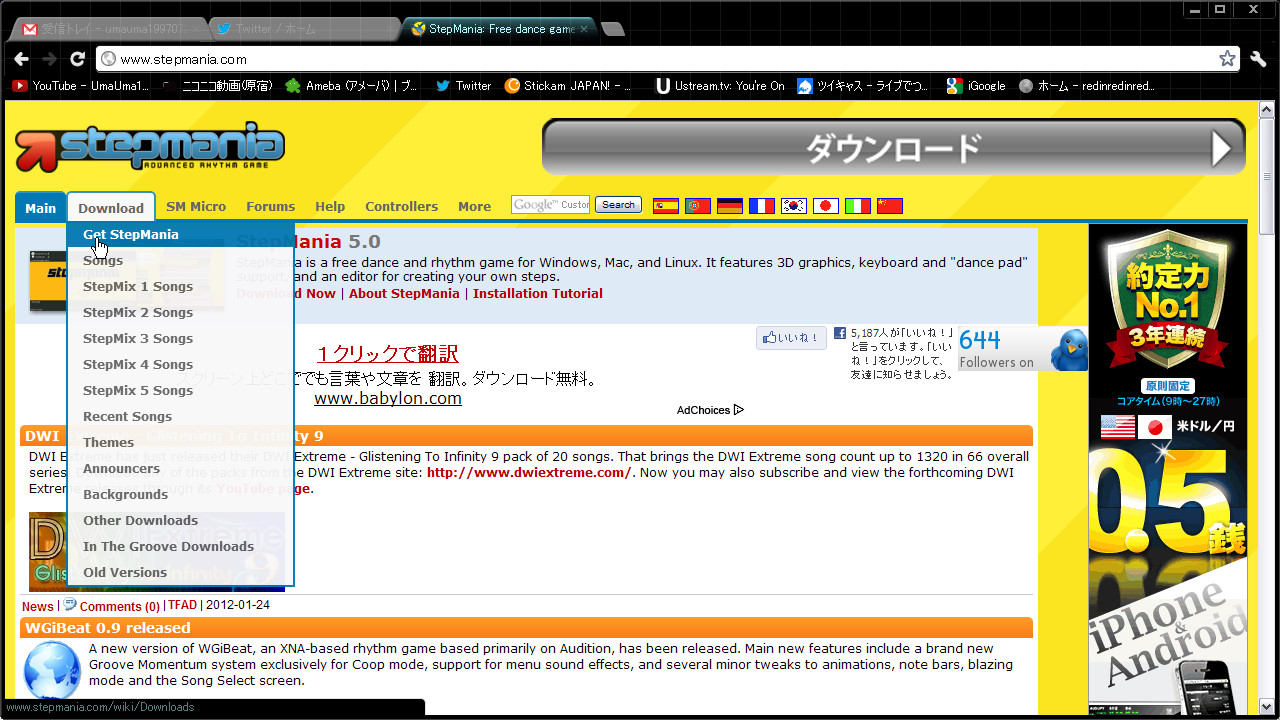Choose StepMix 5 Songs menu entry
Viewport: 1280px width, 720px height.
(x=181, y=390)
